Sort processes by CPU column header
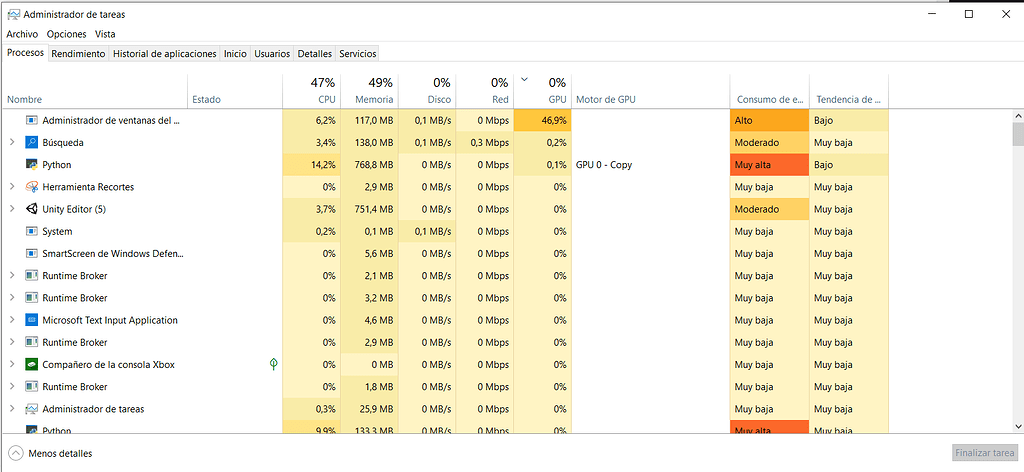The height and width of the screenshot is (472, 1024). point(312,90)
